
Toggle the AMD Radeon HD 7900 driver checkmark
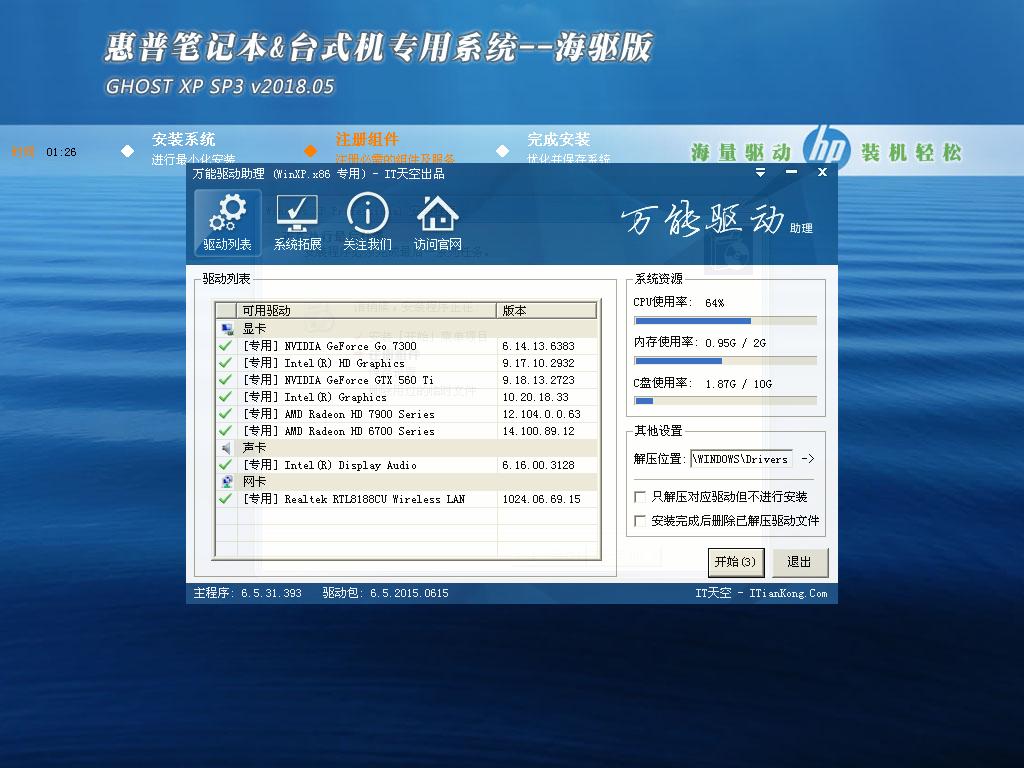coord(225,413)
